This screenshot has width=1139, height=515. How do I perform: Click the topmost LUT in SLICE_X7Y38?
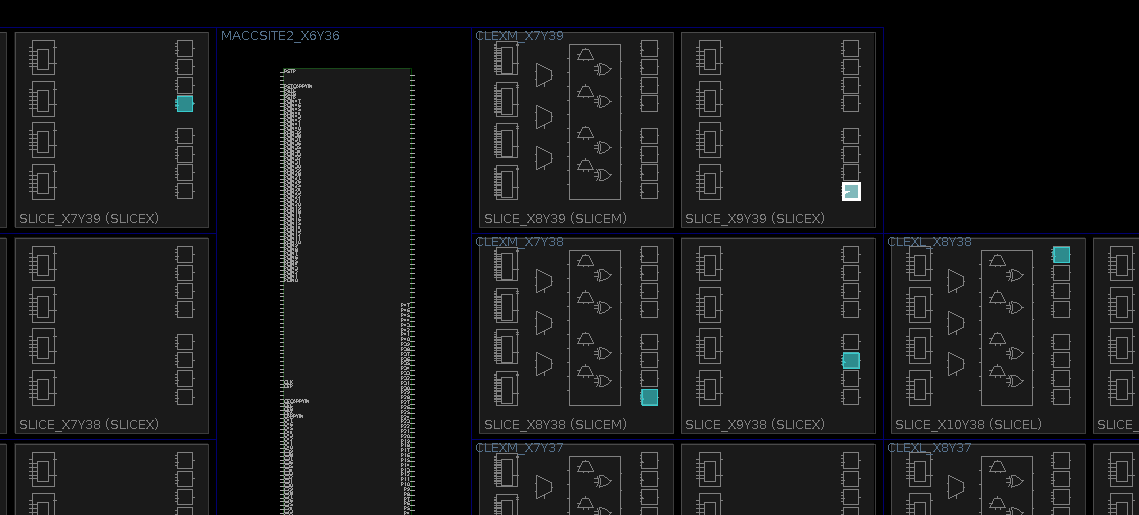coord(42,264)
